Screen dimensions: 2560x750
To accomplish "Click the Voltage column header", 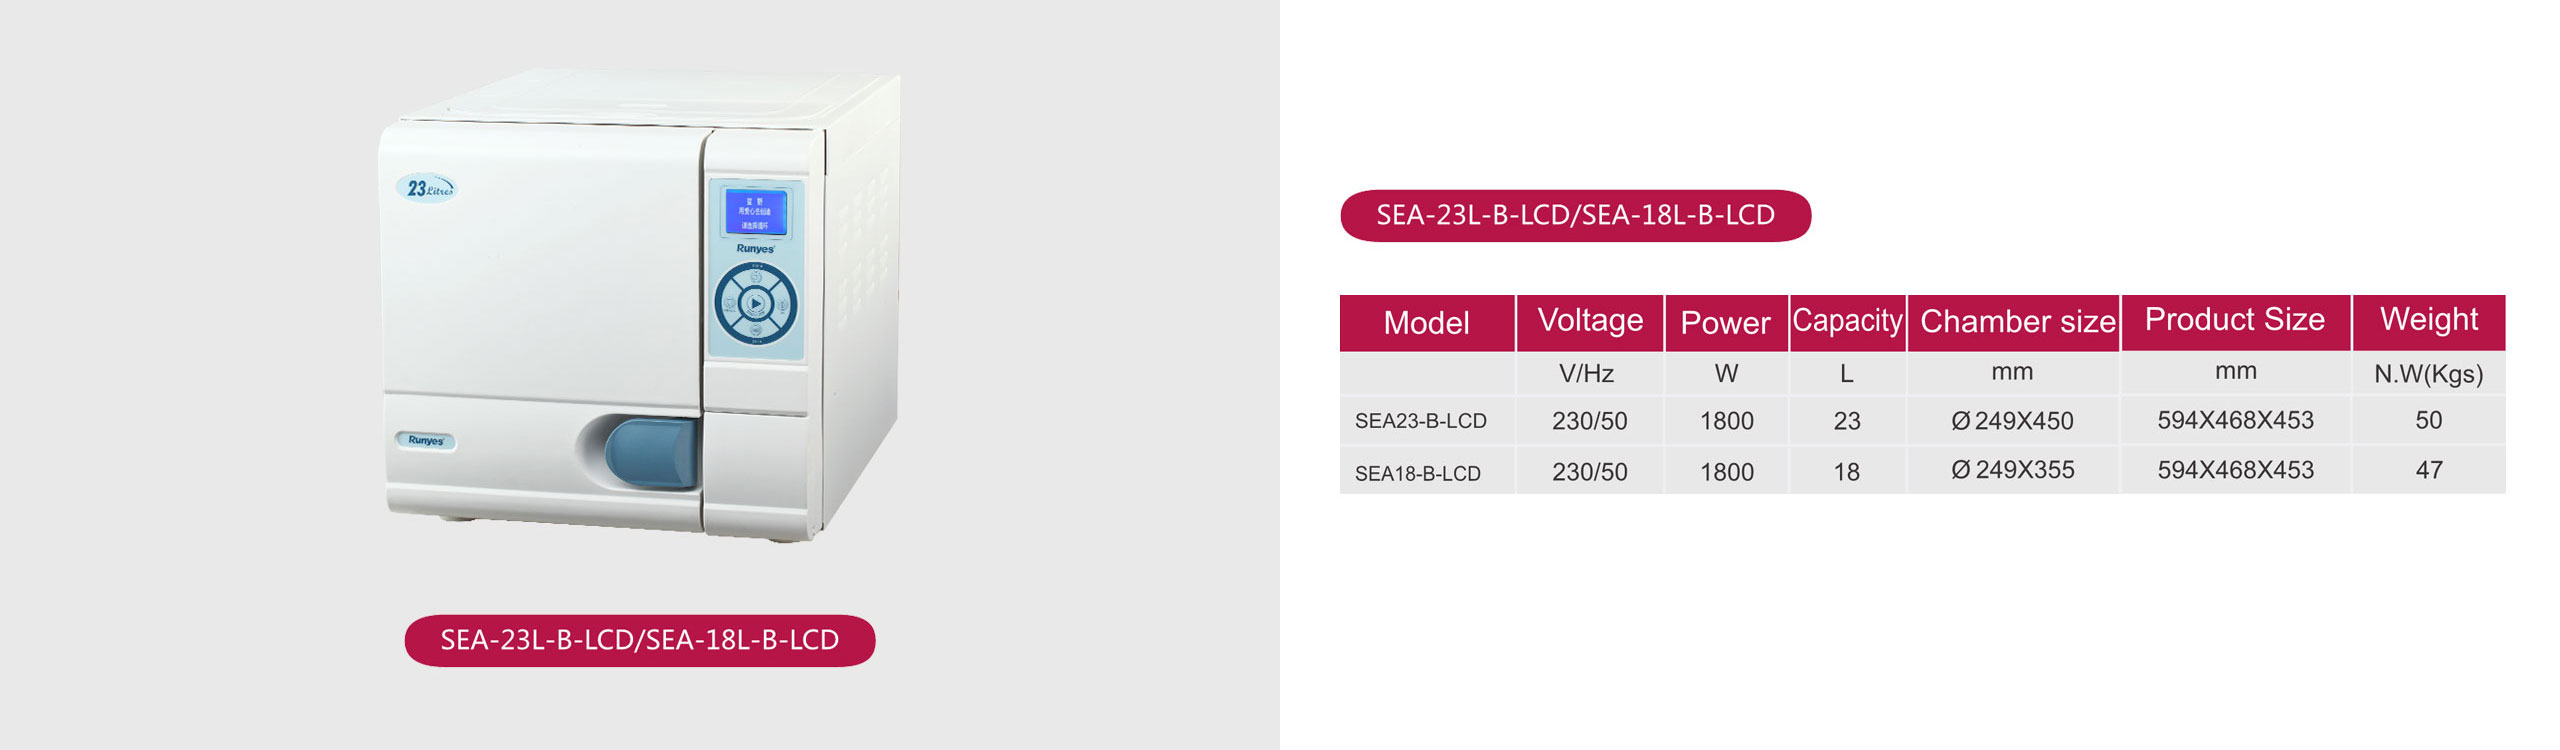I will click(x=1590, y=322).
